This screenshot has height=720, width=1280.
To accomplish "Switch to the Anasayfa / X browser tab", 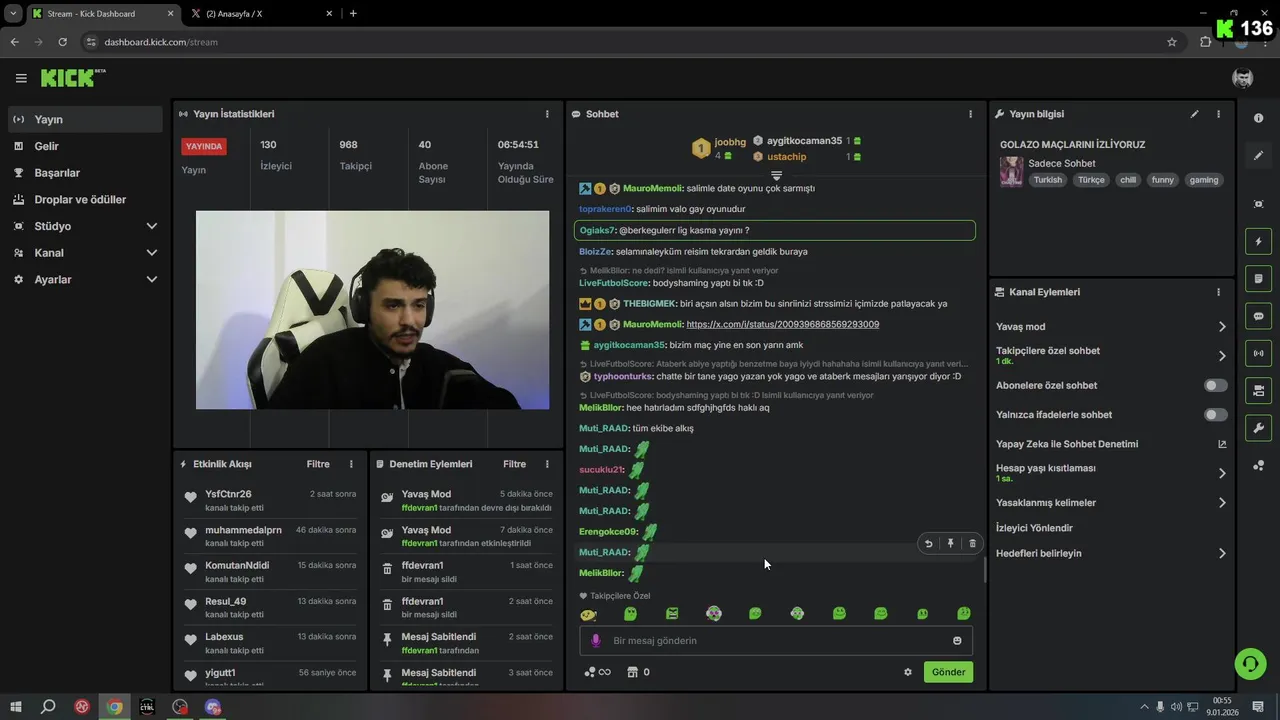I will (x=263, y=13).
